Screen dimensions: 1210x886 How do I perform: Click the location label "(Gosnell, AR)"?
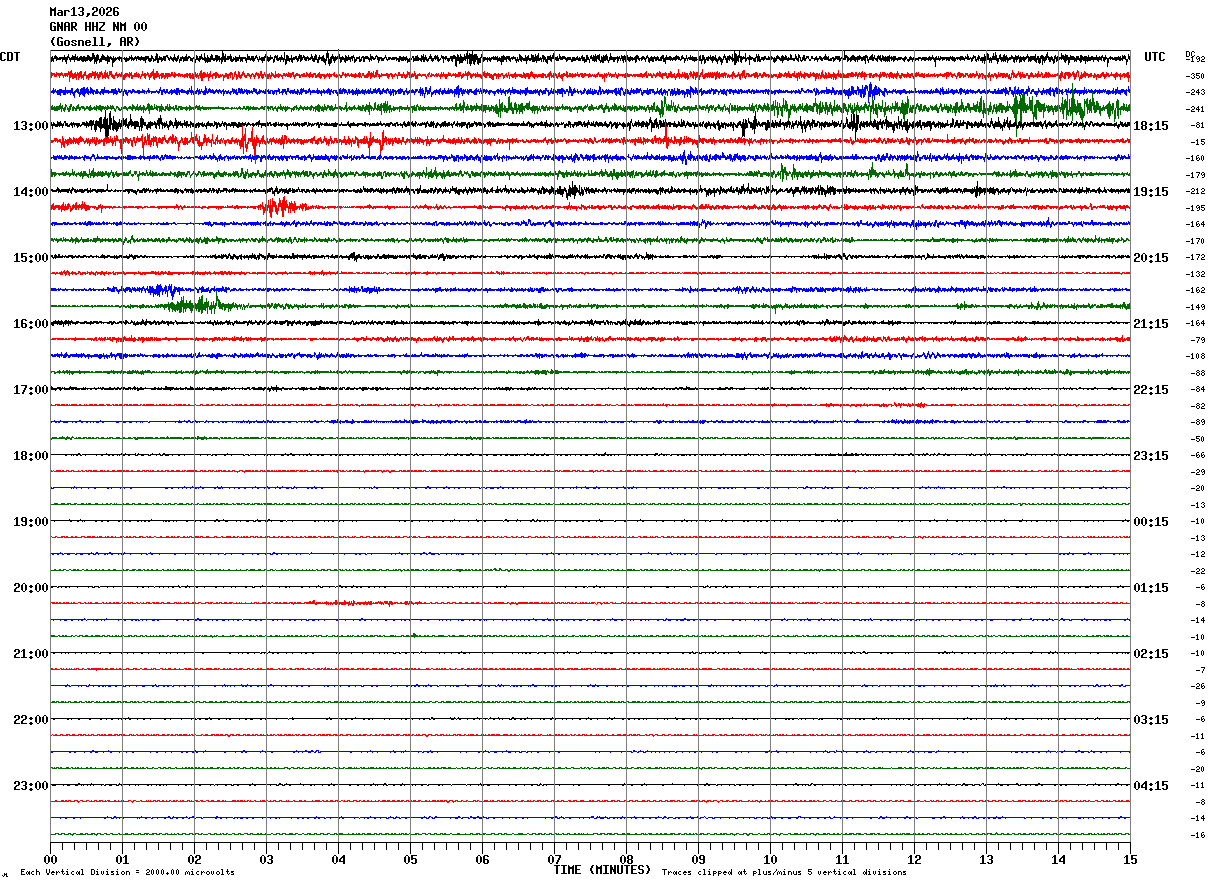95,42
